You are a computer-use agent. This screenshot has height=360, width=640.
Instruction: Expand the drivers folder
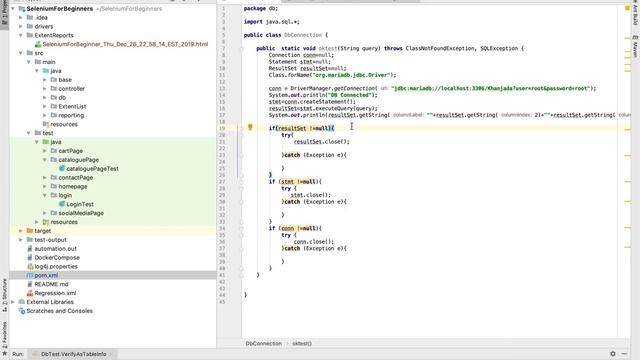click(21, 27)
